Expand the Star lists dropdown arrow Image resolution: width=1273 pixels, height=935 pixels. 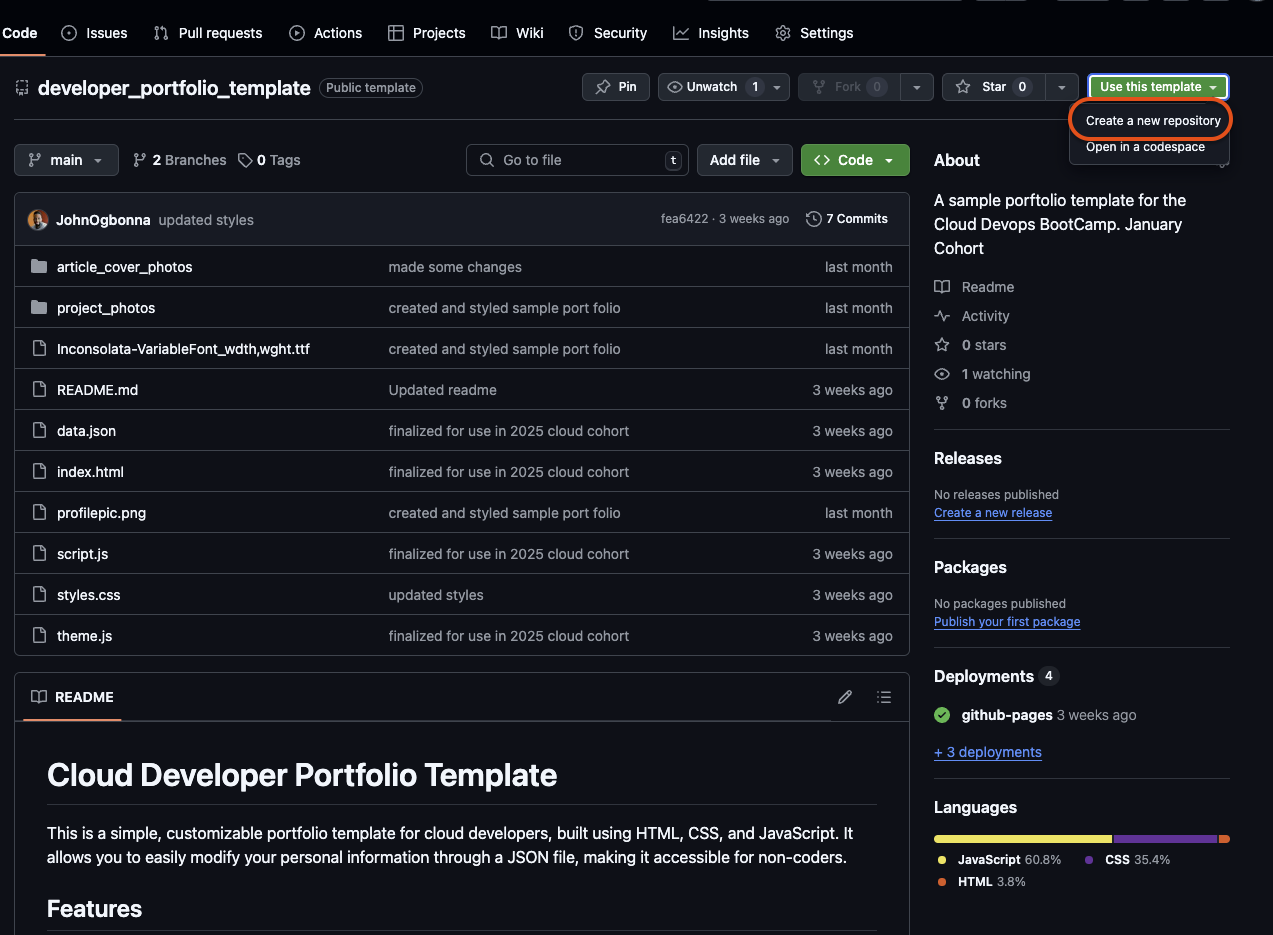[1062, 87]
